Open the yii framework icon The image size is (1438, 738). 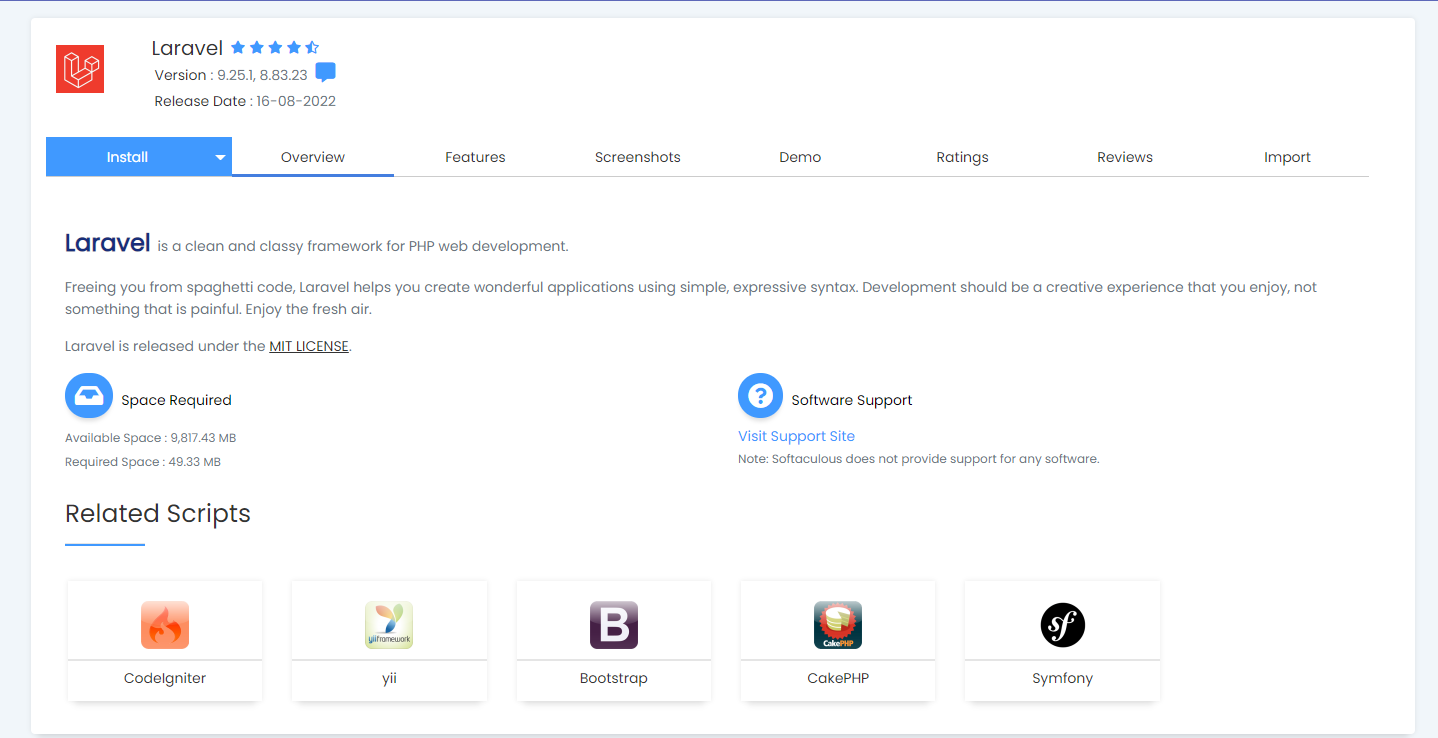click(389, 625)
